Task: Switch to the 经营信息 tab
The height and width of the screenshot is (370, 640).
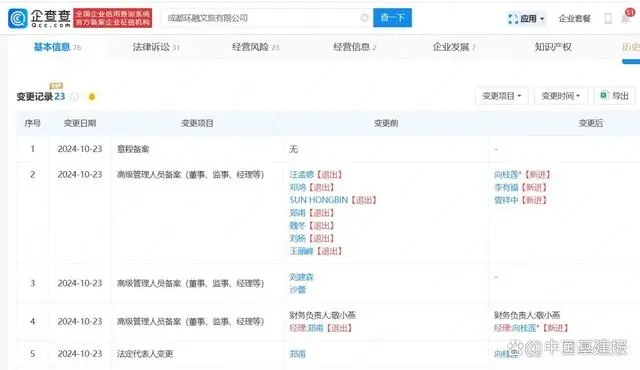Action: 354,47
